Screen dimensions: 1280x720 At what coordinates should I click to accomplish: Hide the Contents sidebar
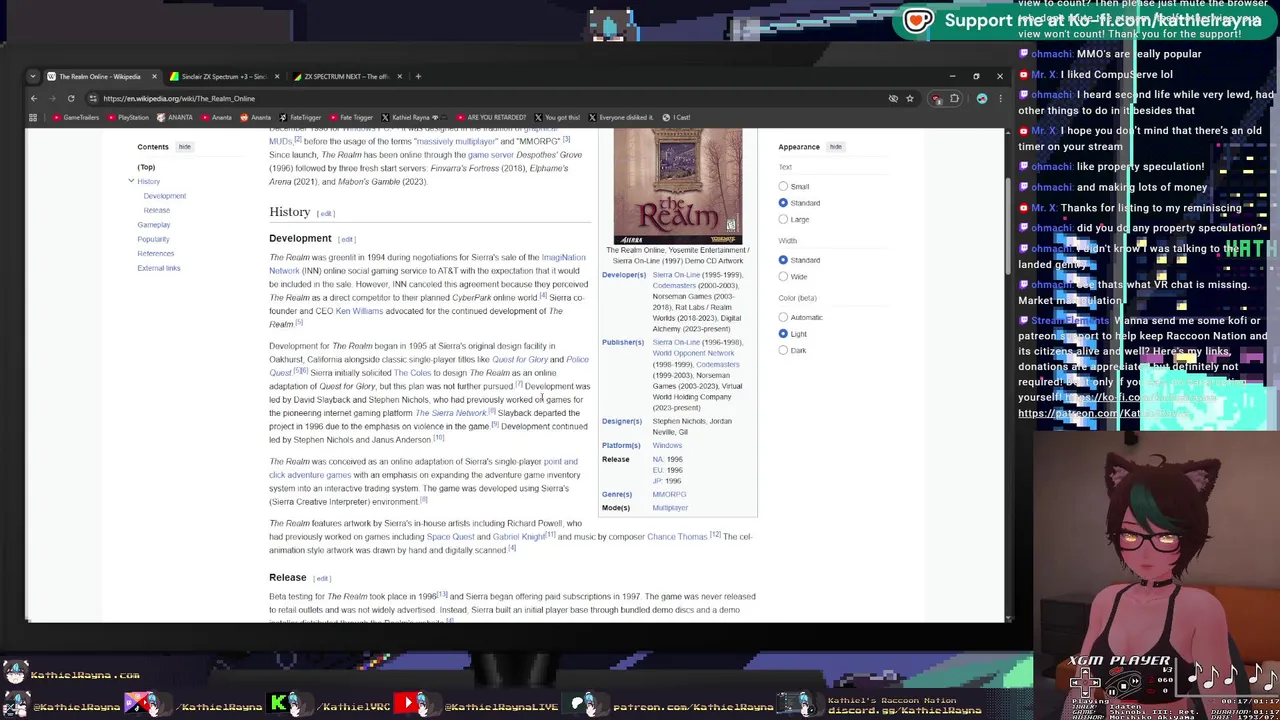coord(184,147)
